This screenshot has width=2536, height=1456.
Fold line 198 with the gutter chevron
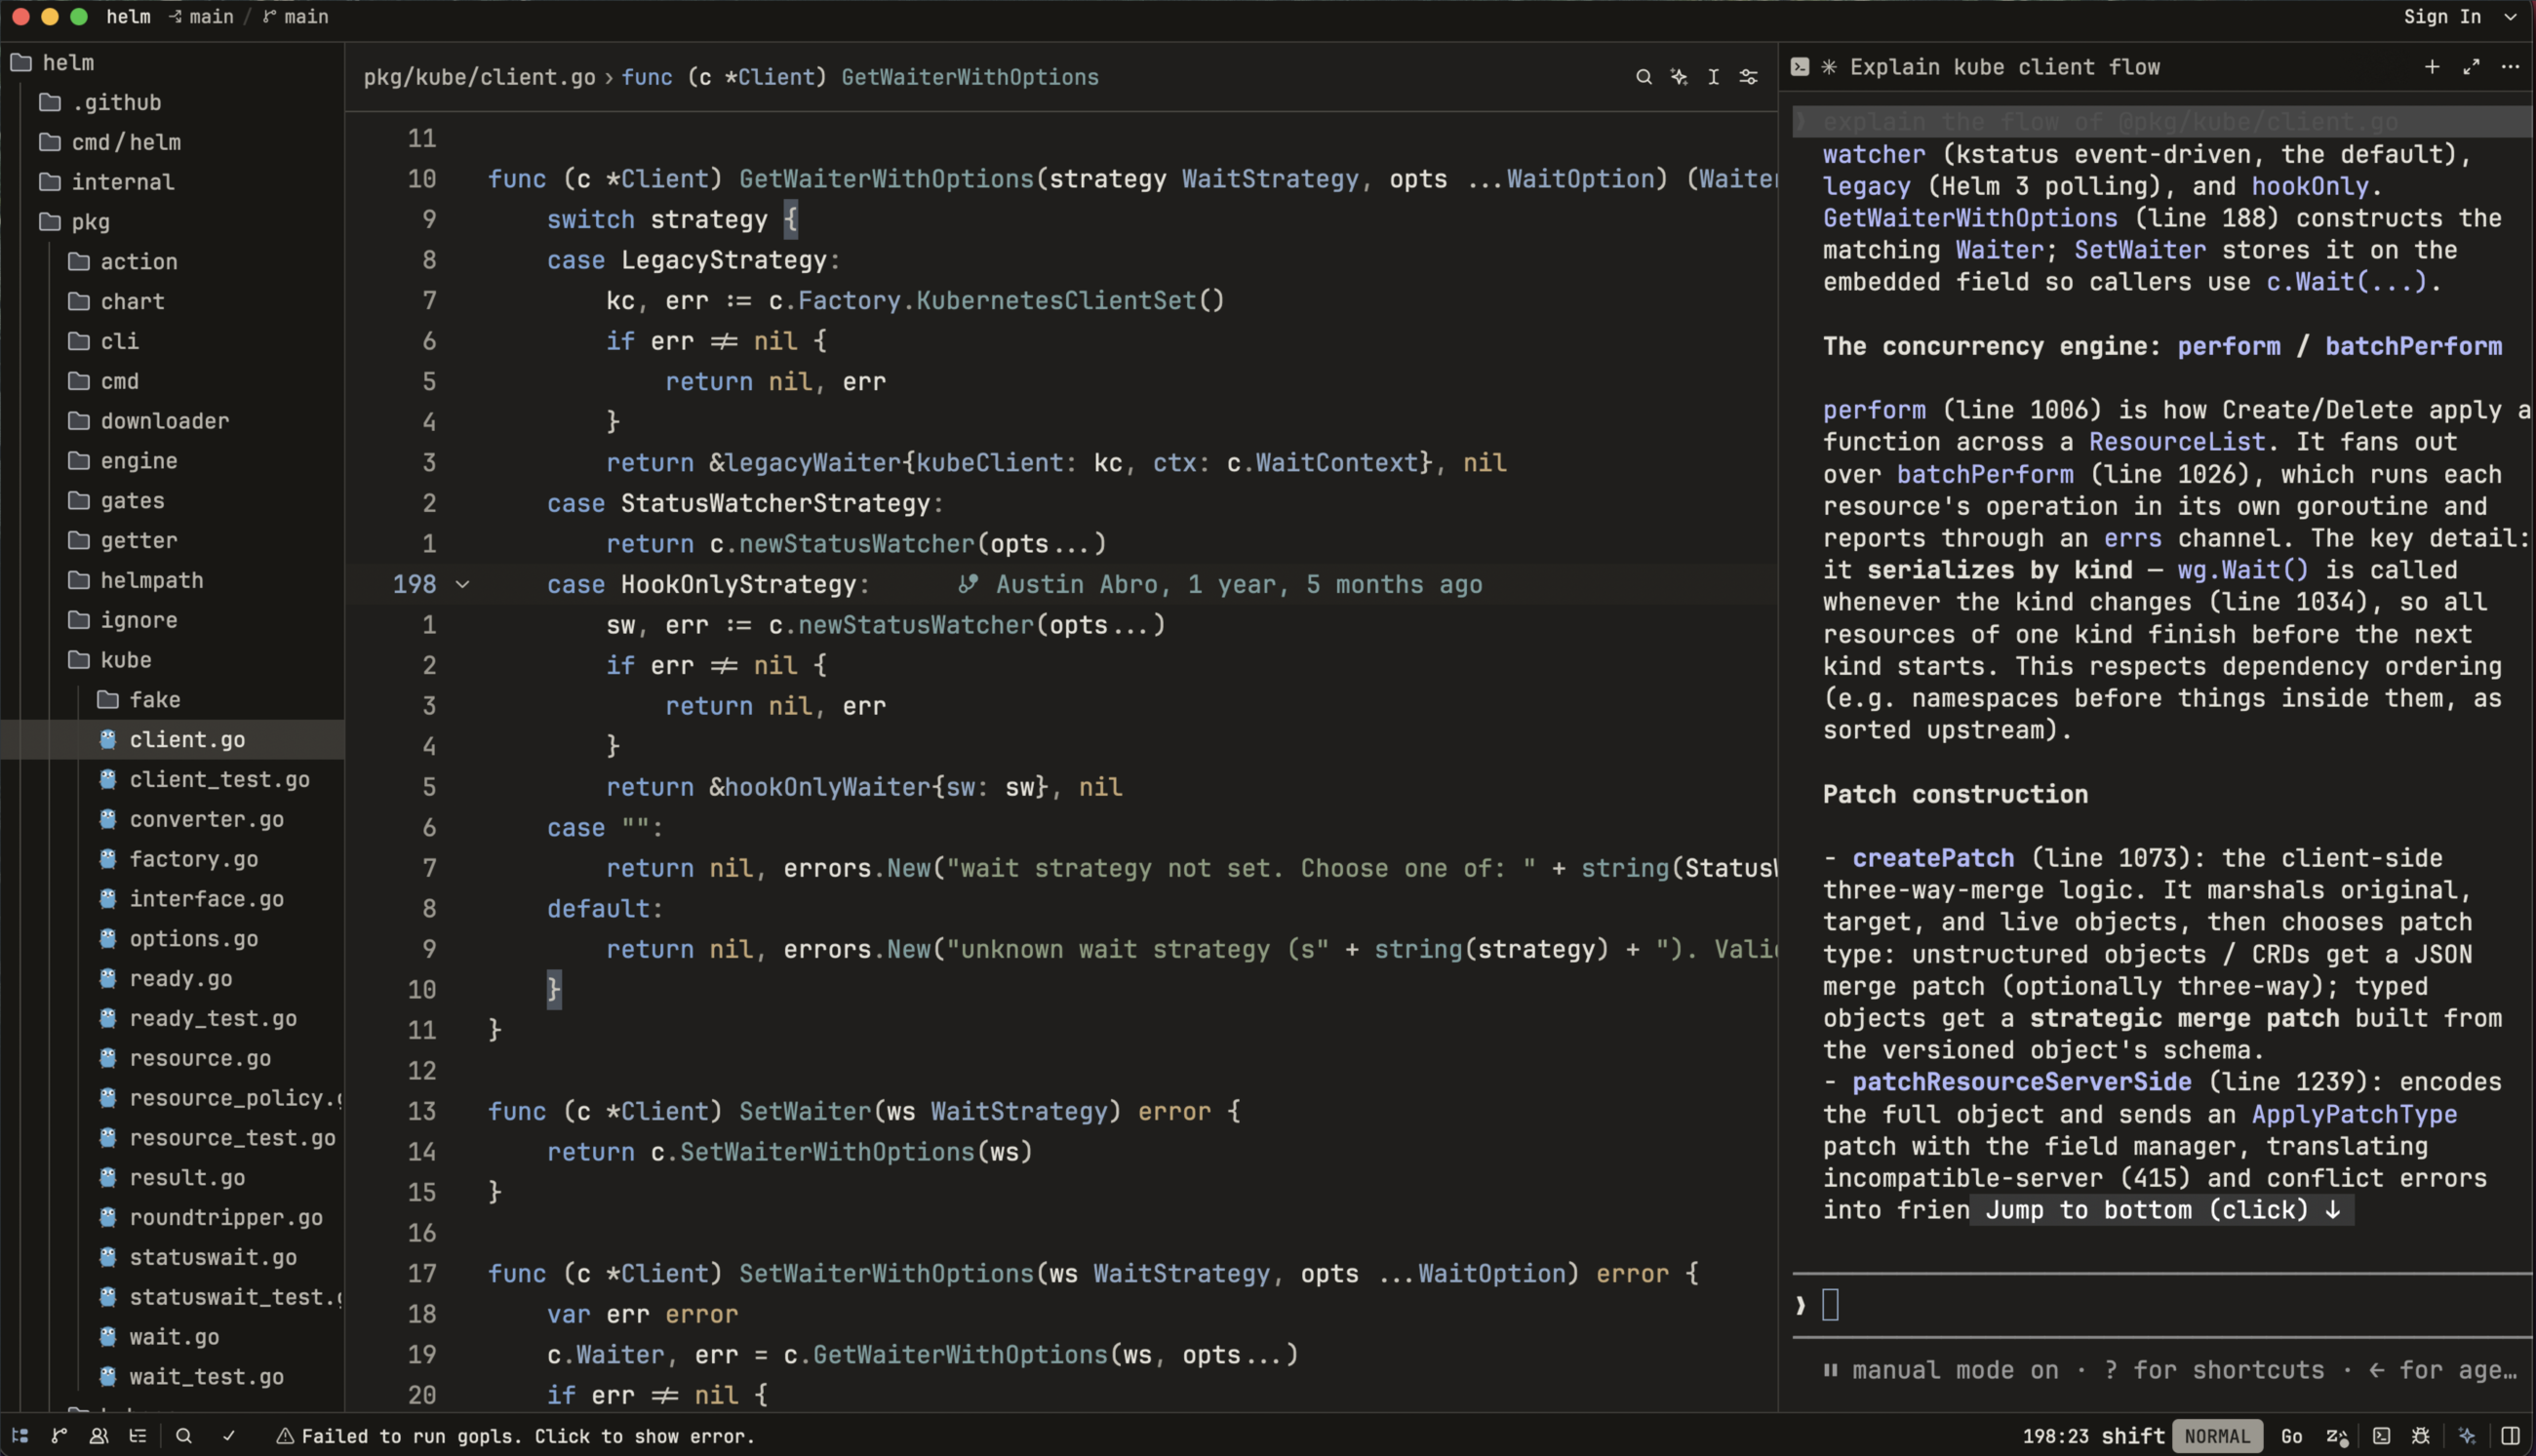[463, 584]
